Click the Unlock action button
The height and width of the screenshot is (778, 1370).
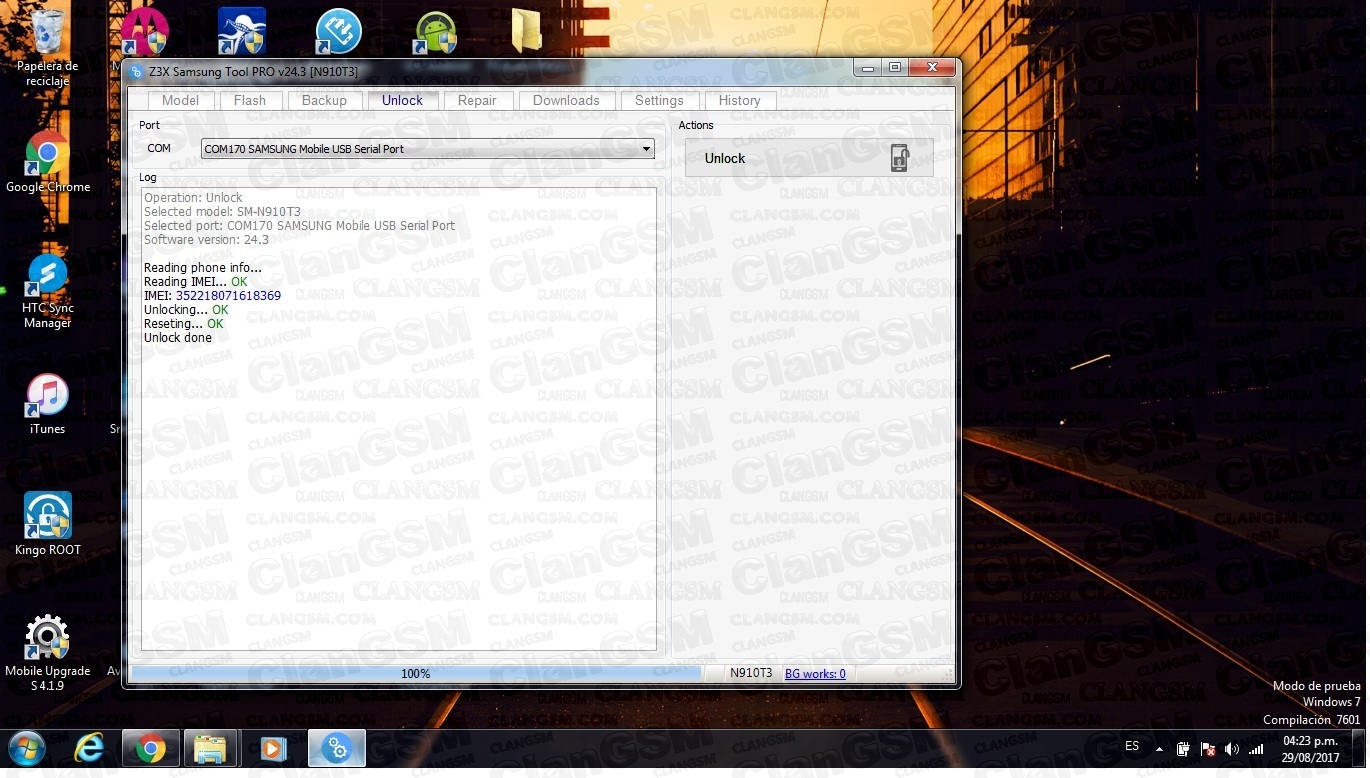point(809,158)
